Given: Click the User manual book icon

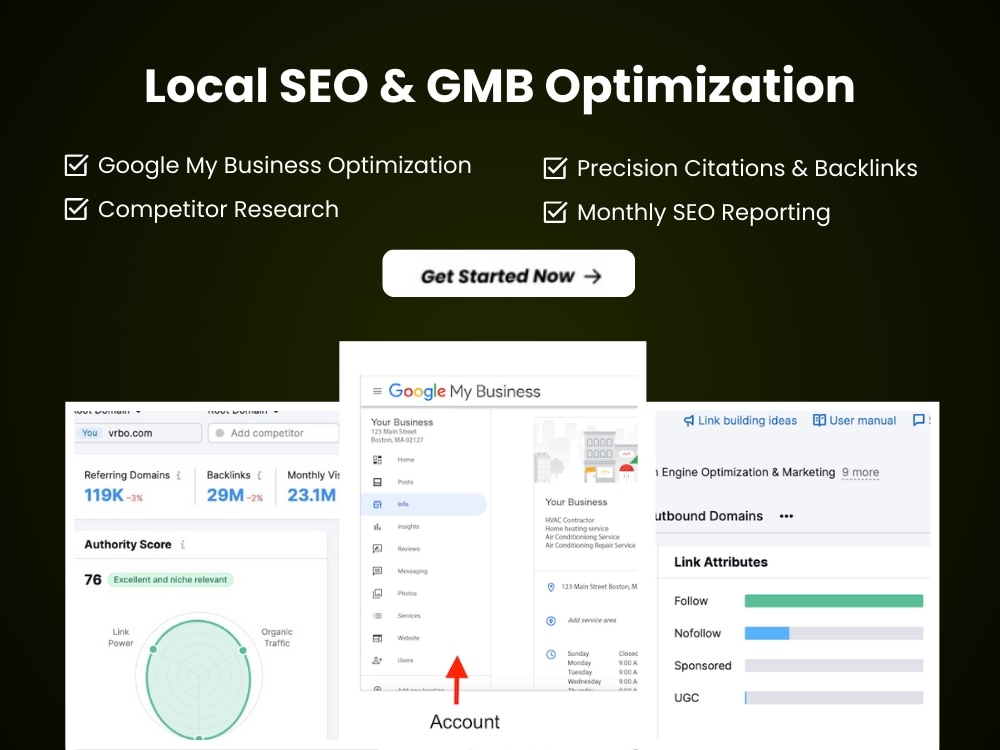Looking at the screenshot, I should [820, 420].
